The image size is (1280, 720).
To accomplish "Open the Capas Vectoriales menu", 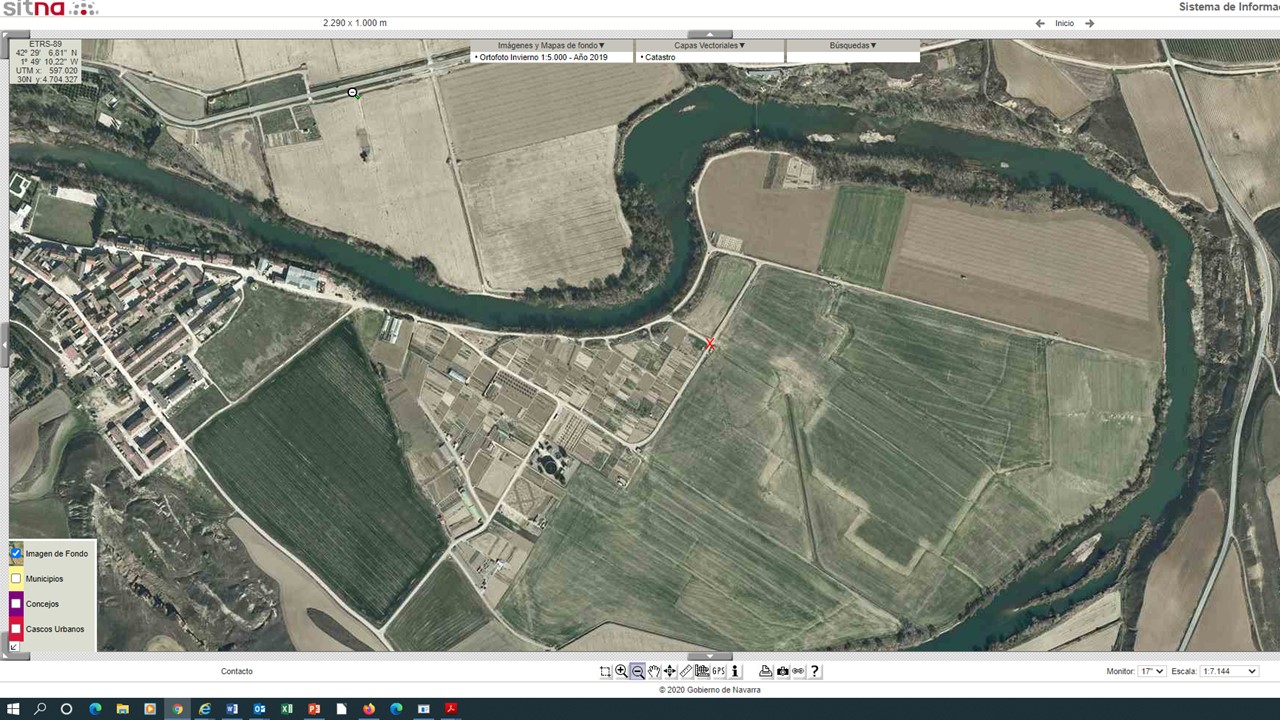I will [x=709, y=45].
